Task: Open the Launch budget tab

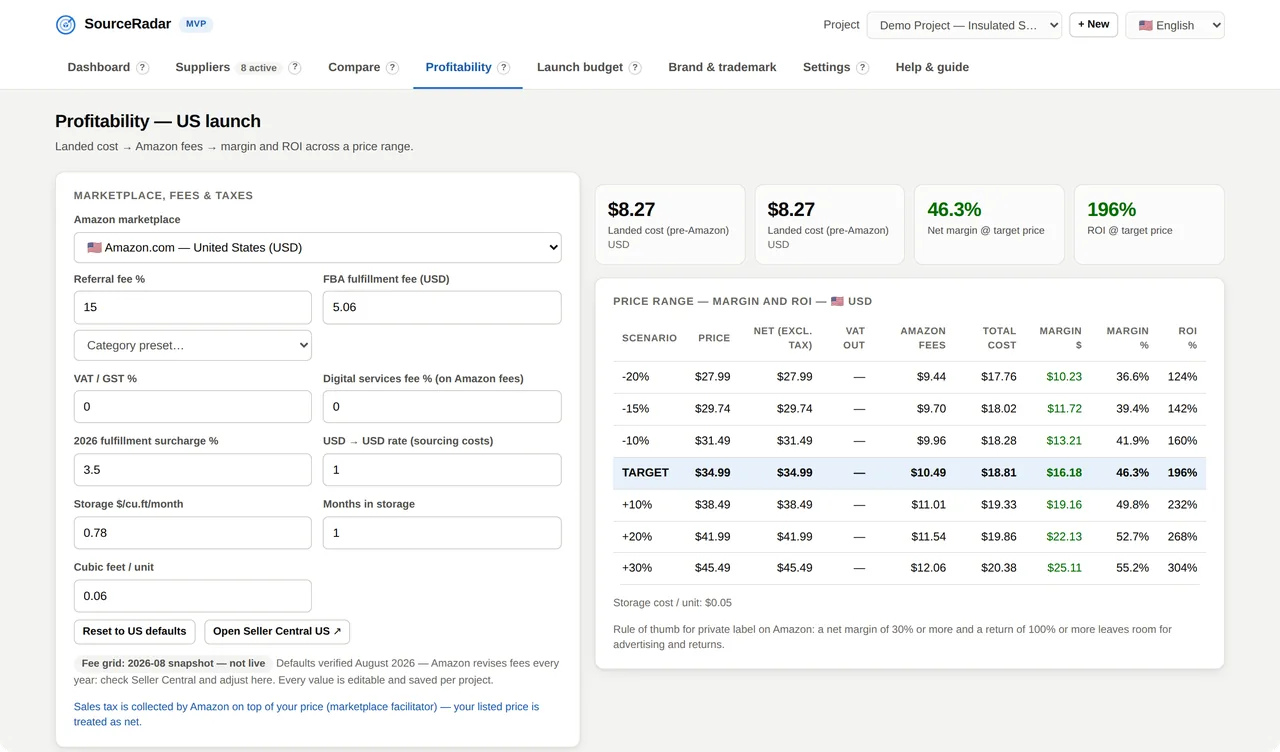Action: 580,67
